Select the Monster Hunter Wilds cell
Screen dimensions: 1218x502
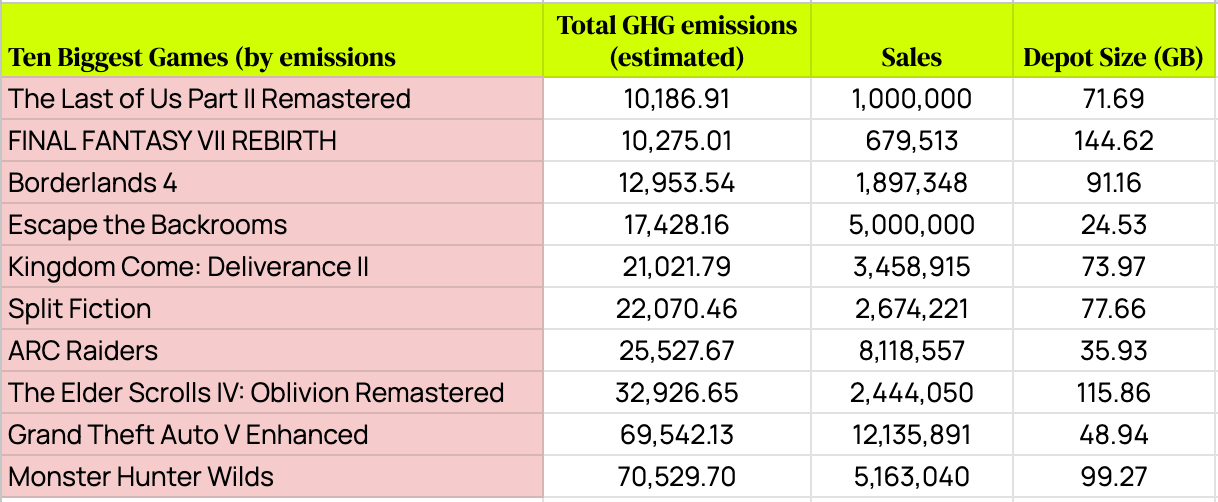click(141, 477)
